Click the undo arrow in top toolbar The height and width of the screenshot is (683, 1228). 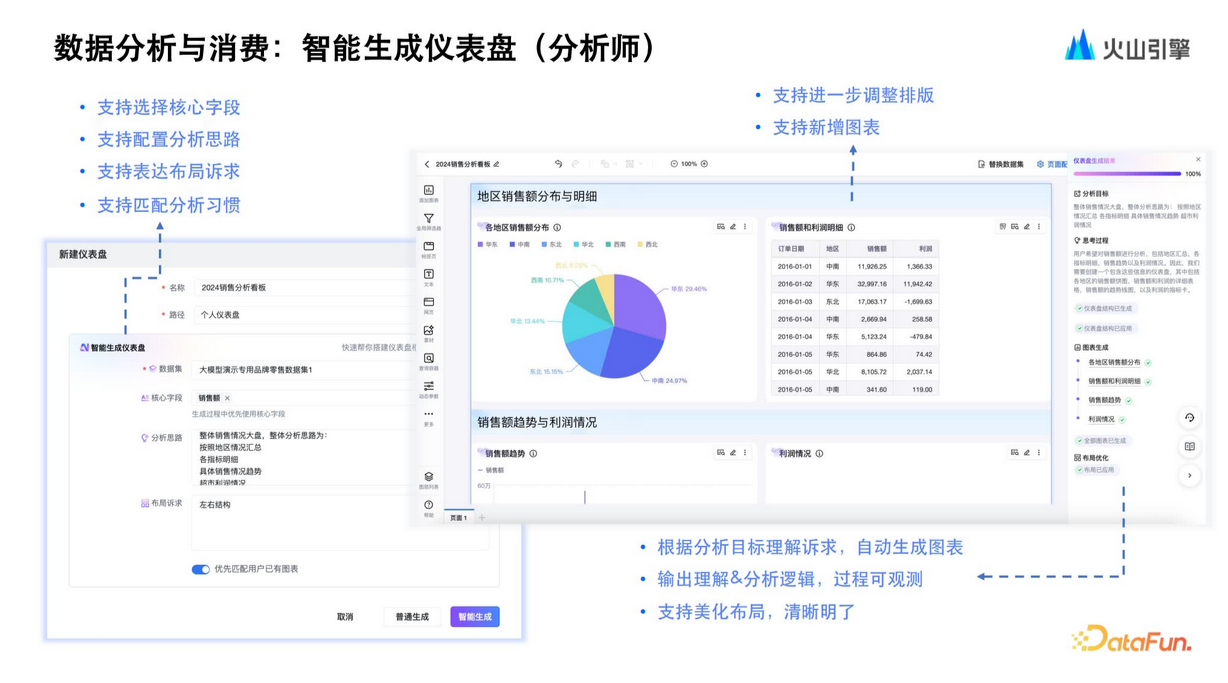pyautogui.click(x=558, y=164)
